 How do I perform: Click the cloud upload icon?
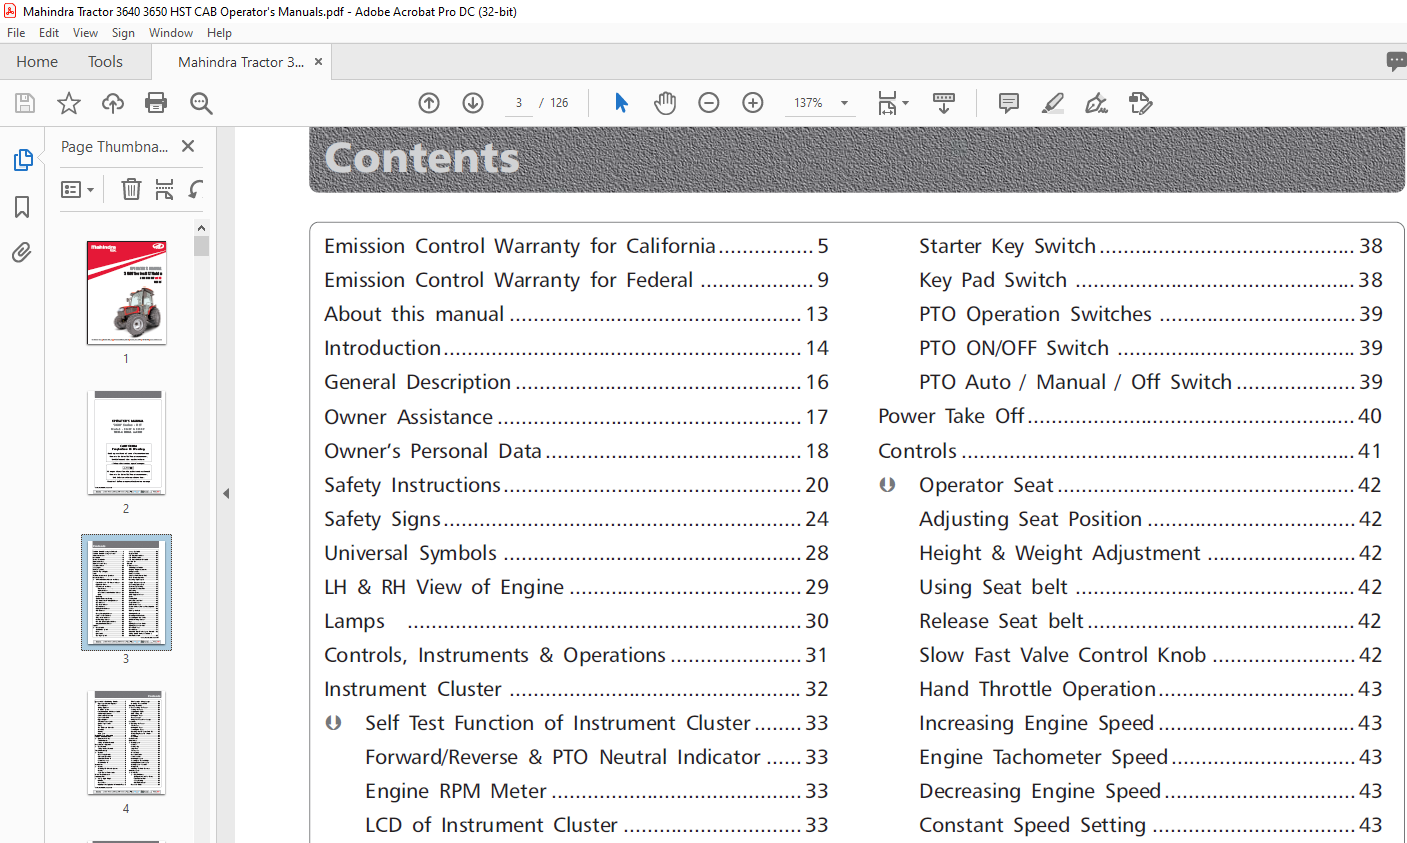click(113, 103)
